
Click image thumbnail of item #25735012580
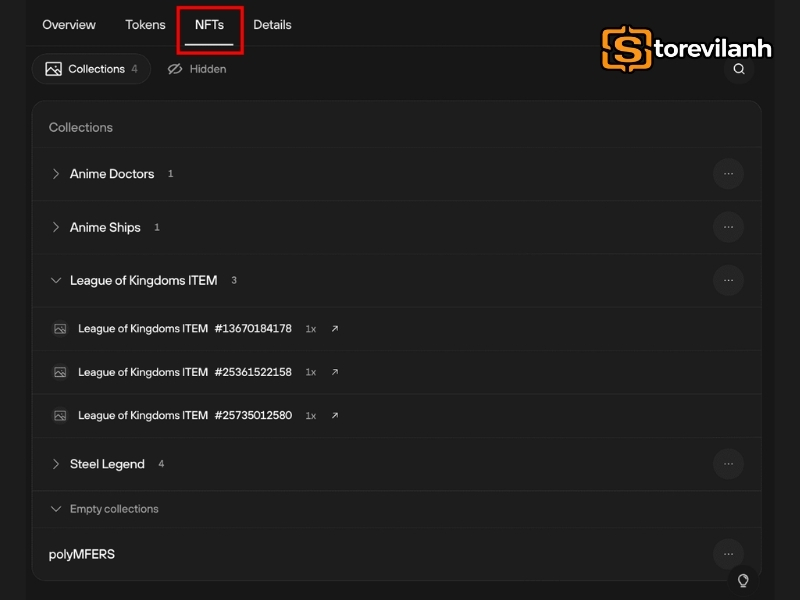(60, 415)
